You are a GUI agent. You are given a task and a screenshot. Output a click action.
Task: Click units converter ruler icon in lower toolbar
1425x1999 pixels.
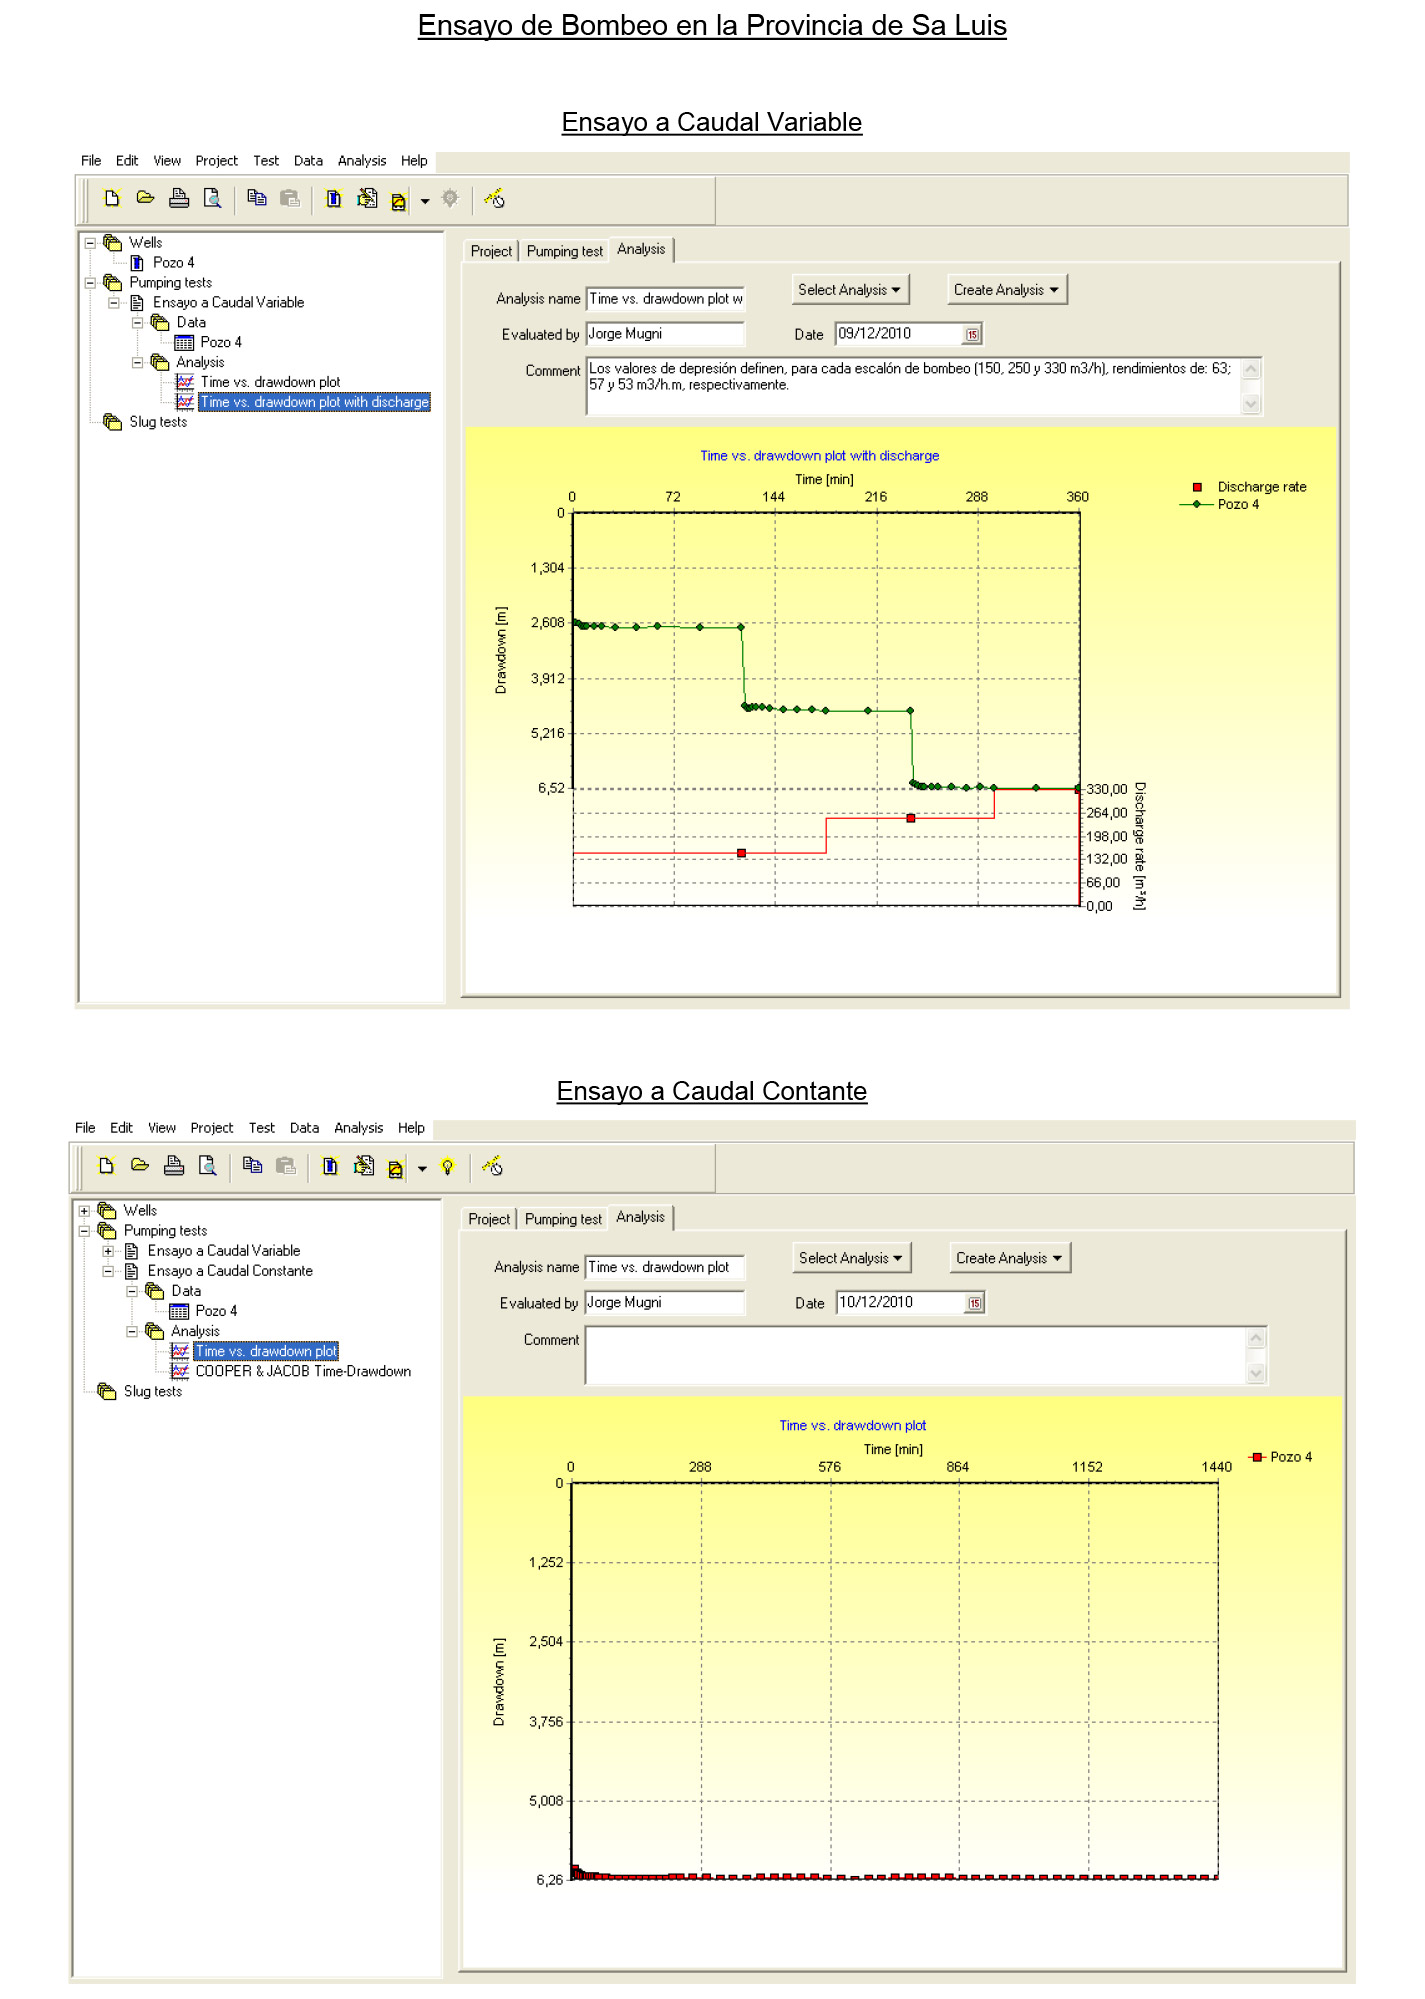click(x=492, y=1166)
